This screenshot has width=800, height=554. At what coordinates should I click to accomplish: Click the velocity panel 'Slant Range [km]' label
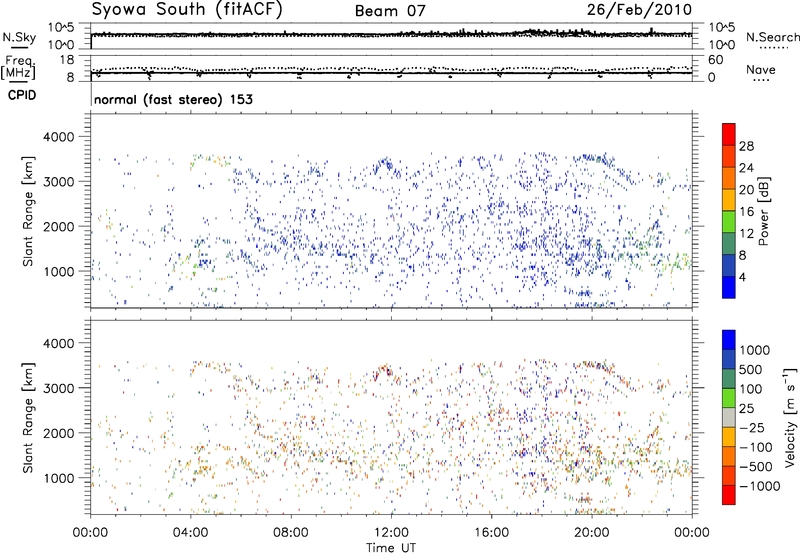click(28, 418)
